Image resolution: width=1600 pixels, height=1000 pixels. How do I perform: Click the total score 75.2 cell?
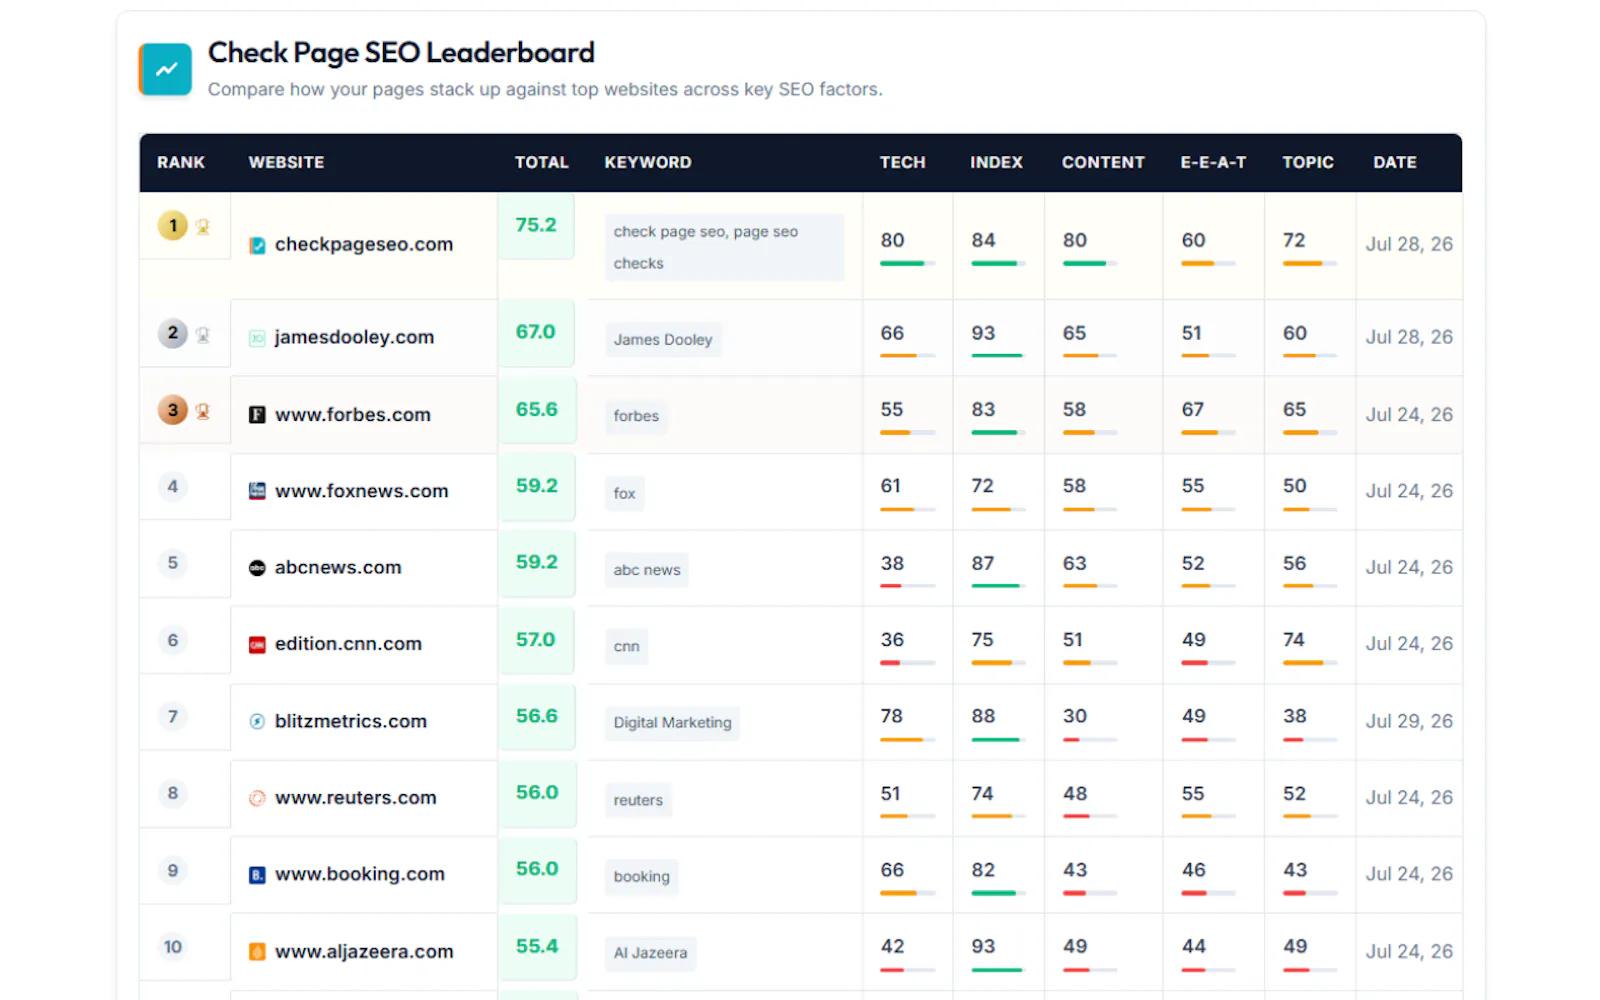coord(536,225)
